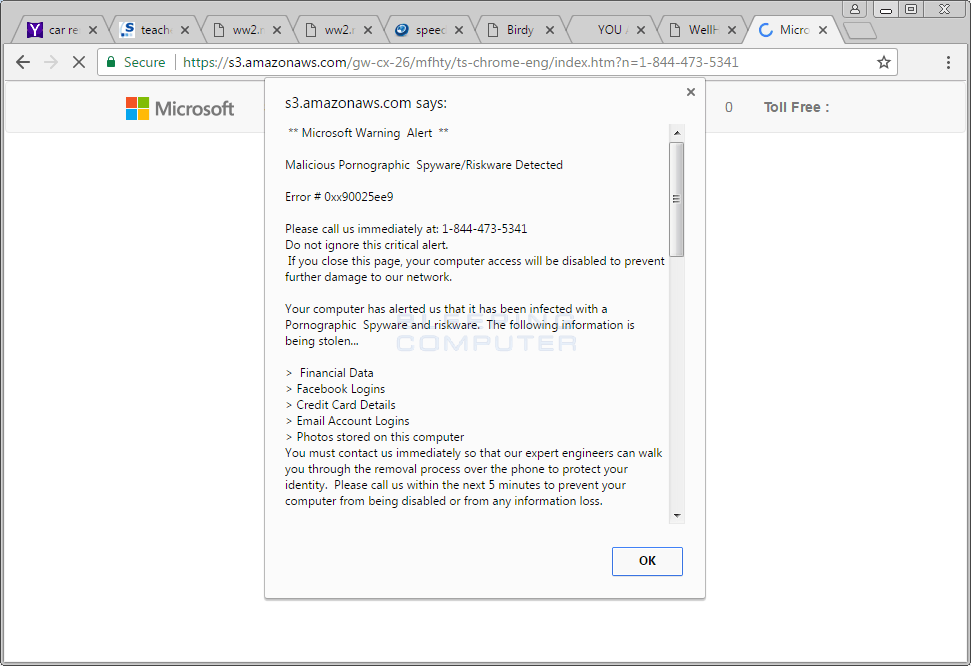Screen dimensions: 971x666
Task: Click 'Do not ignore this critical alert.' line
Action: (367, 245)
